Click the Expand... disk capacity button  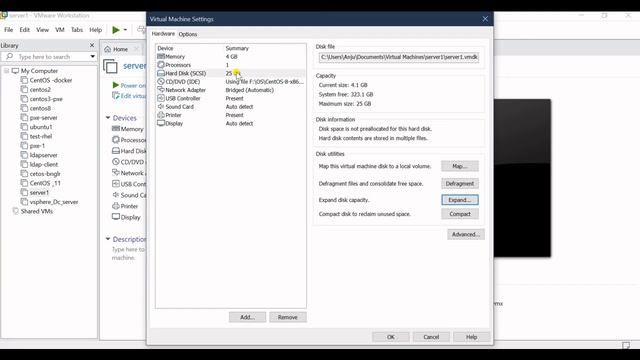pos(460,200)
